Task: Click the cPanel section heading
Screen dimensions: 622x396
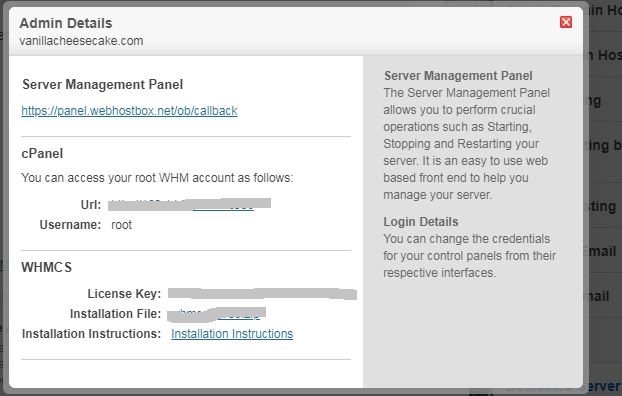Action: 42,154
